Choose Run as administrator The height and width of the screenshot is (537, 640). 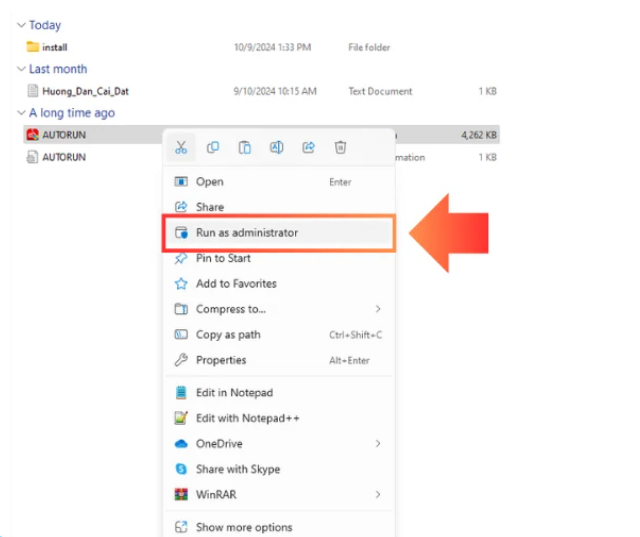pyautogui.click(x=247, y=232)
